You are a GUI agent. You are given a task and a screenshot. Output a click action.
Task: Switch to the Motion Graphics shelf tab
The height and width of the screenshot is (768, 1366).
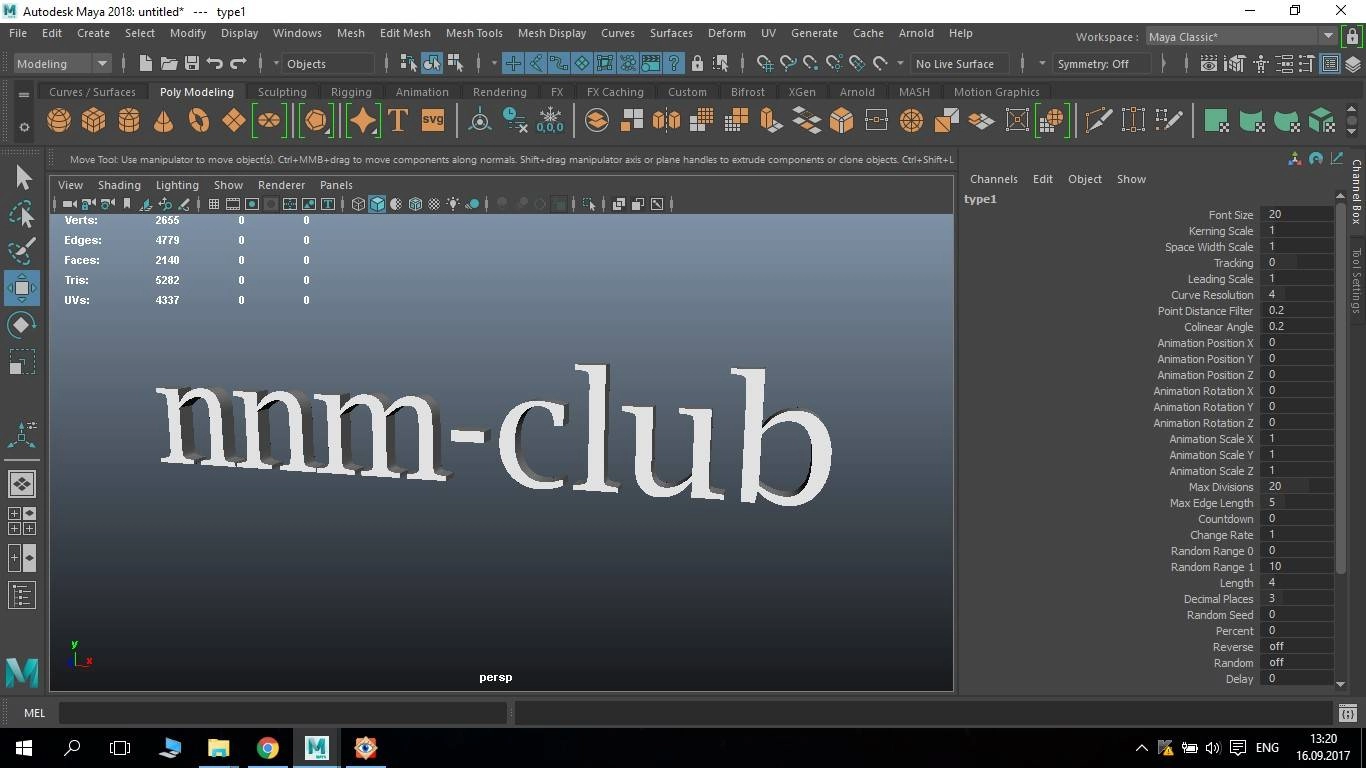(996, 92)
